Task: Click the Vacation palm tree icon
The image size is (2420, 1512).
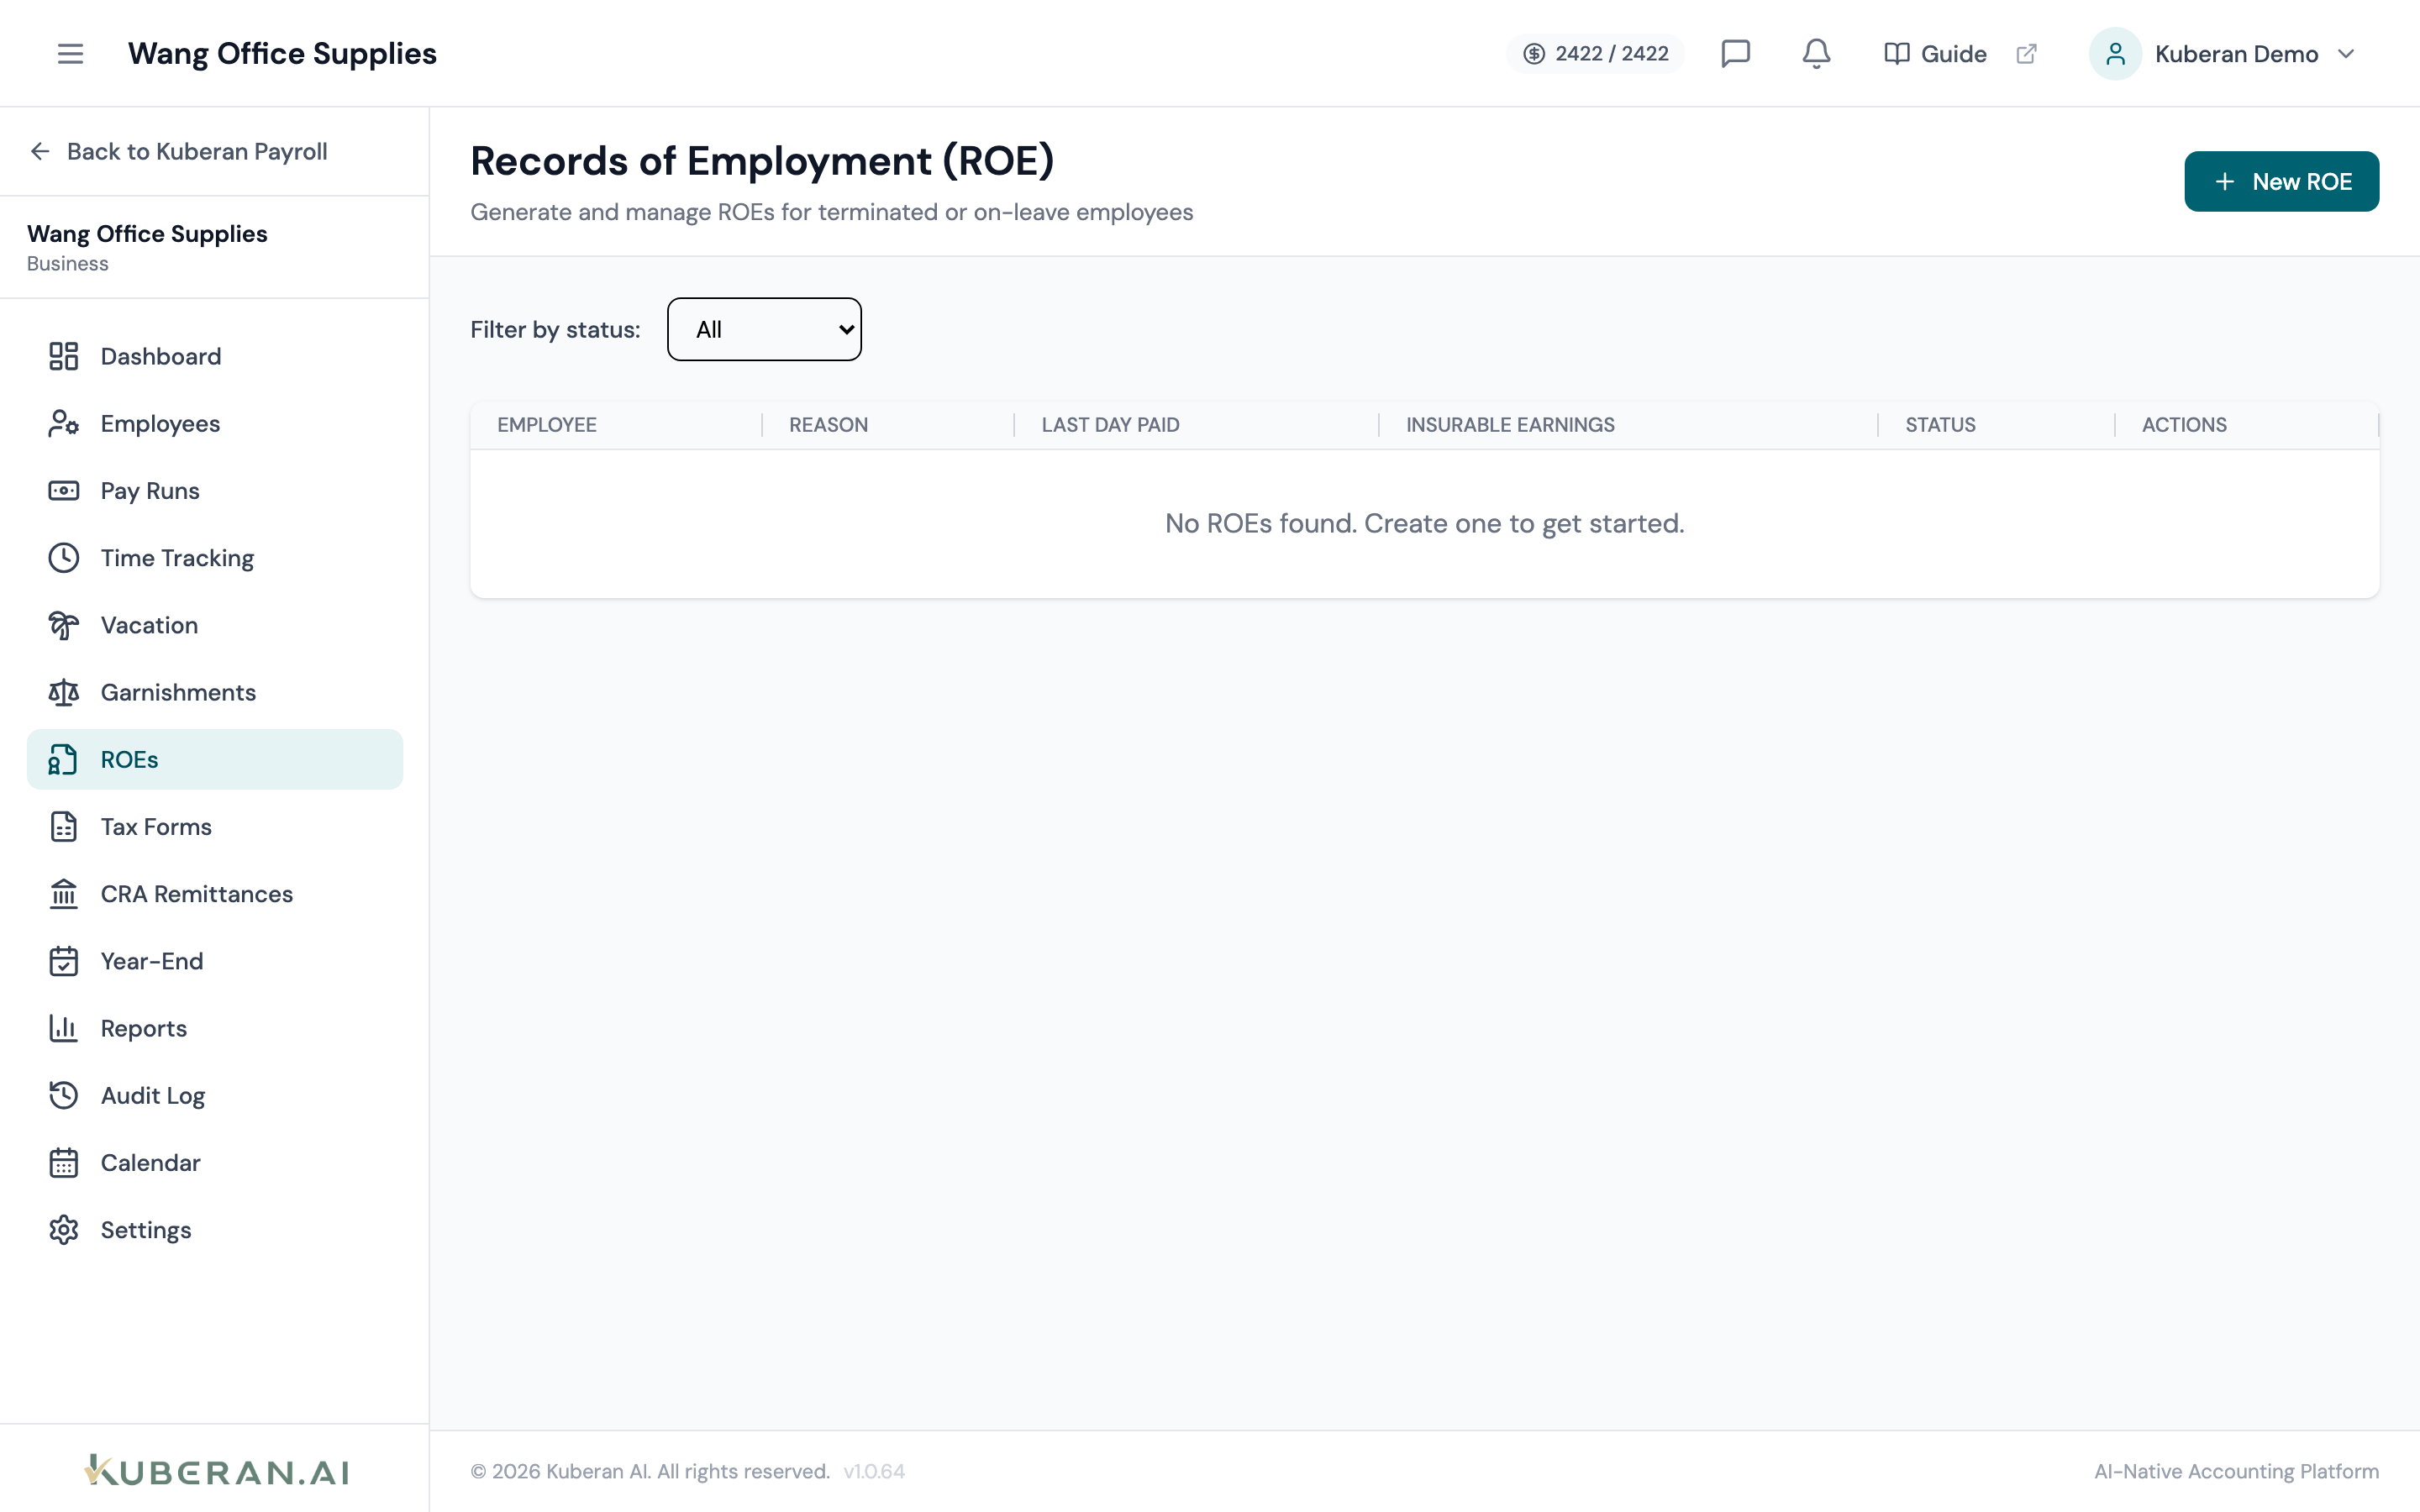Action: [64, 625]
